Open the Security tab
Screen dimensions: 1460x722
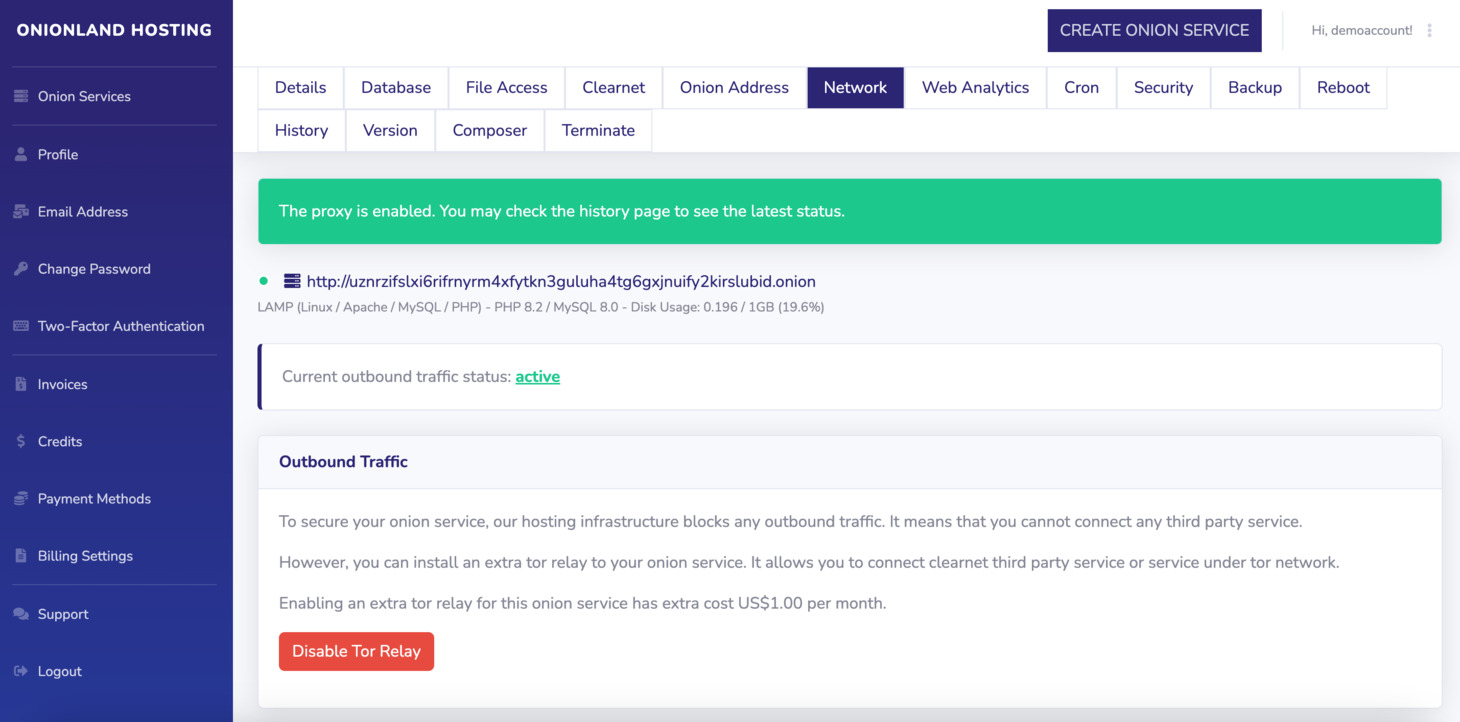(1164, 87)
